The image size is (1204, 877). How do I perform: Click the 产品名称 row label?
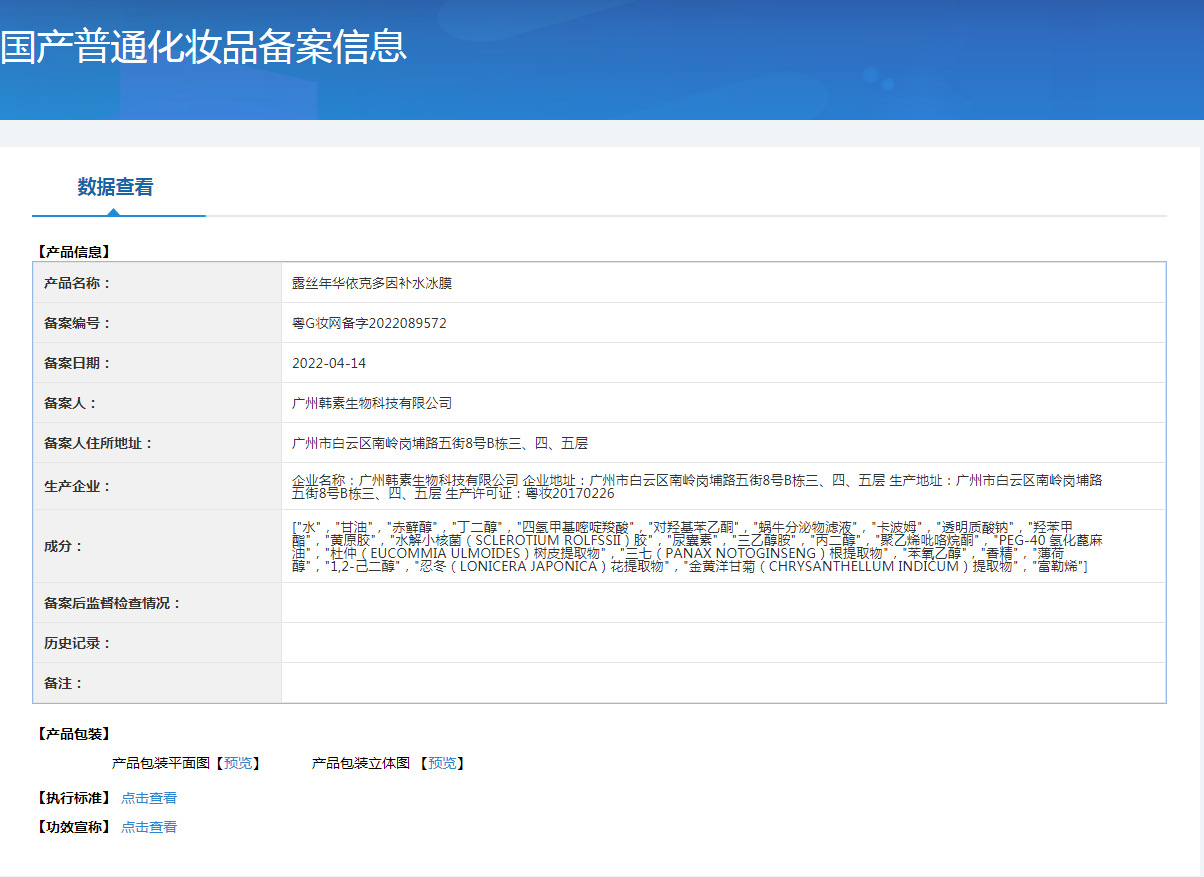pos(78,283)
